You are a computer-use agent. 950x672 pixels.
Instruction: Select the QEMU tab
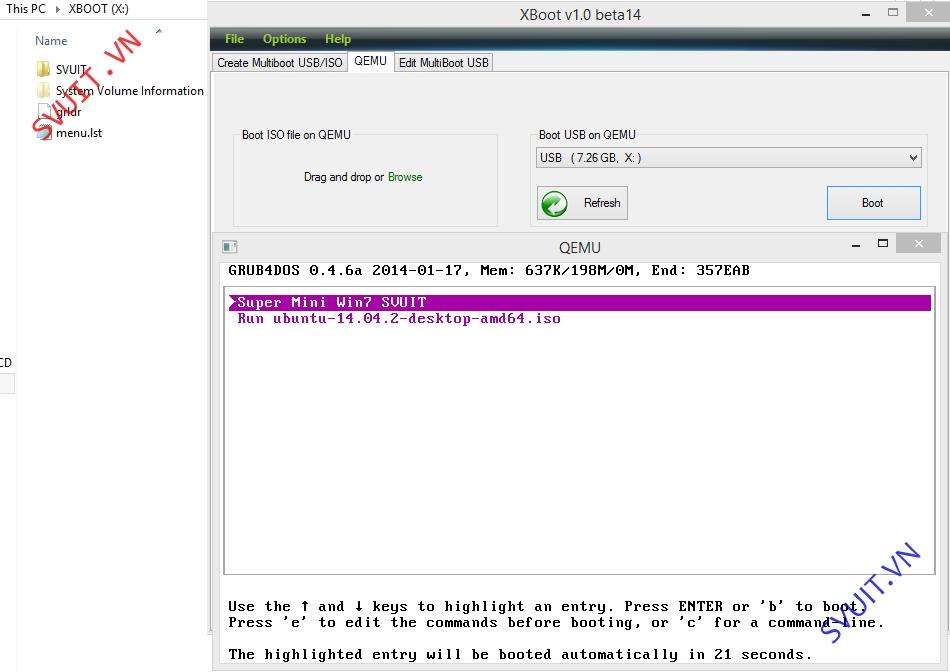click(x=370, y=61)
